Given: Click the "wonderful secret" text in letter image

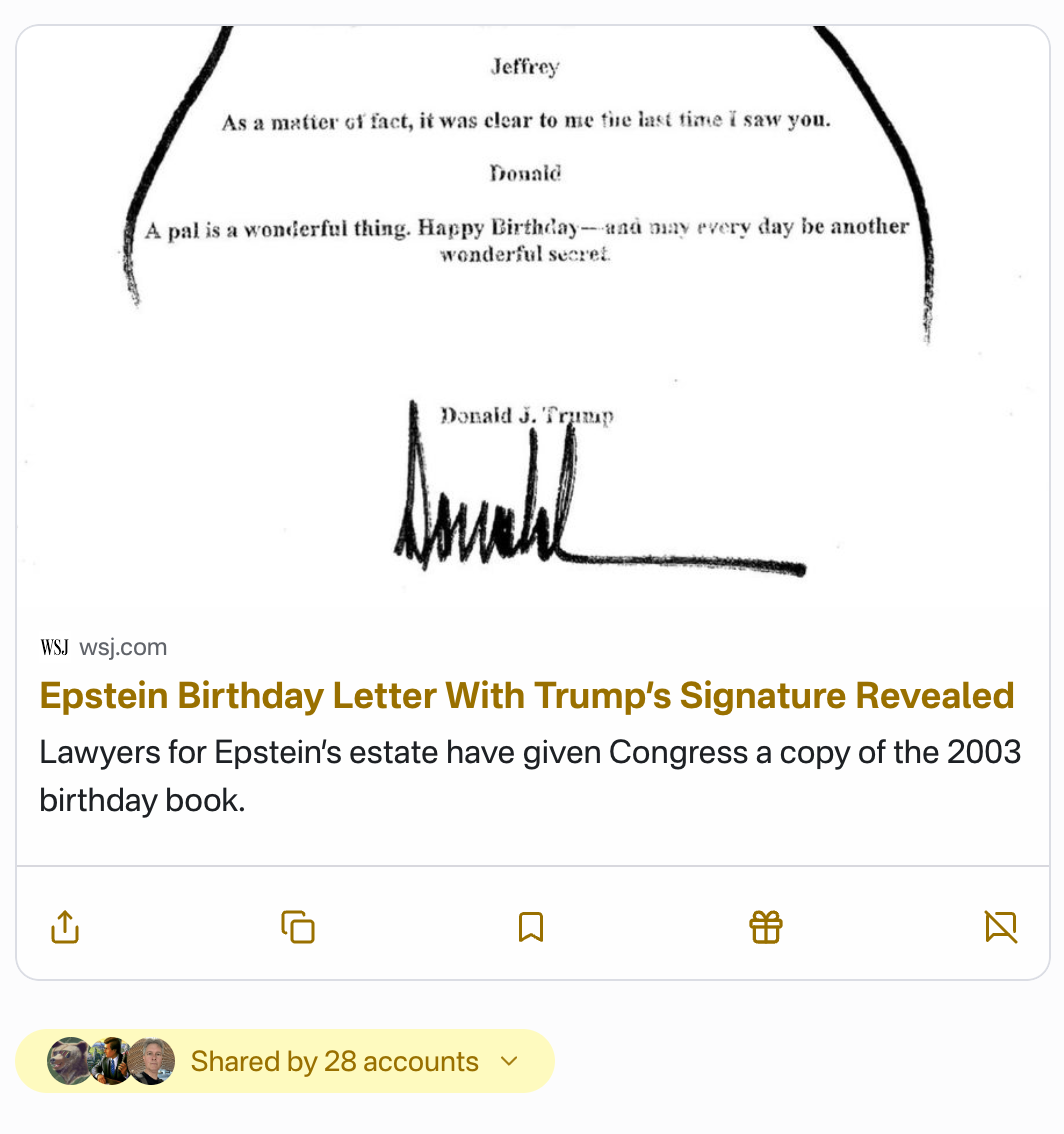Looking at the screenshot, I should (x=525, y=254).
